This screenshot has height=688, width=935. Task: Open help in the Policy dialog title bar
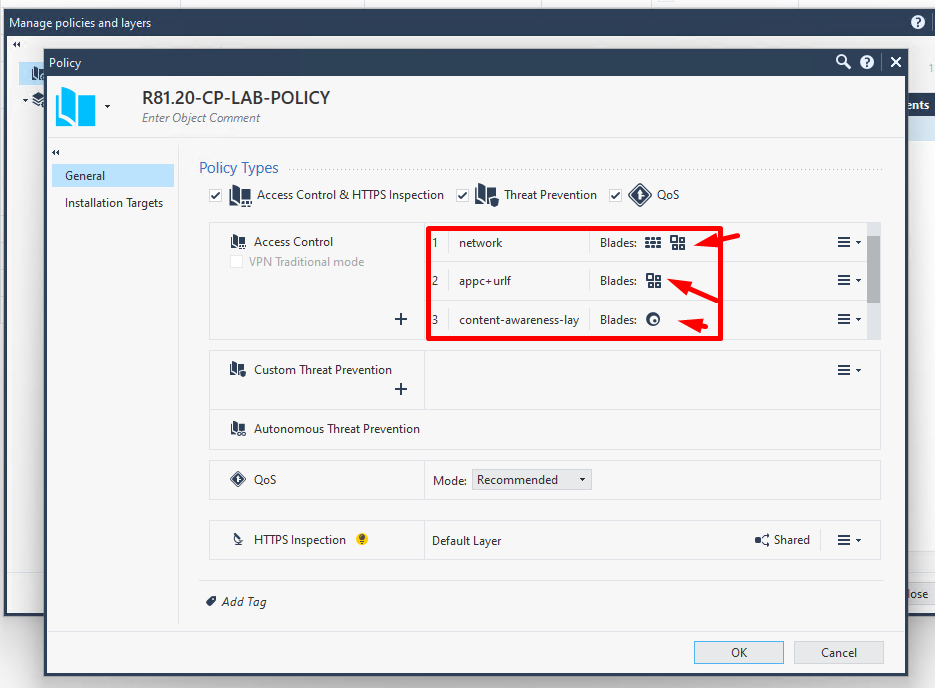(867, 62)
